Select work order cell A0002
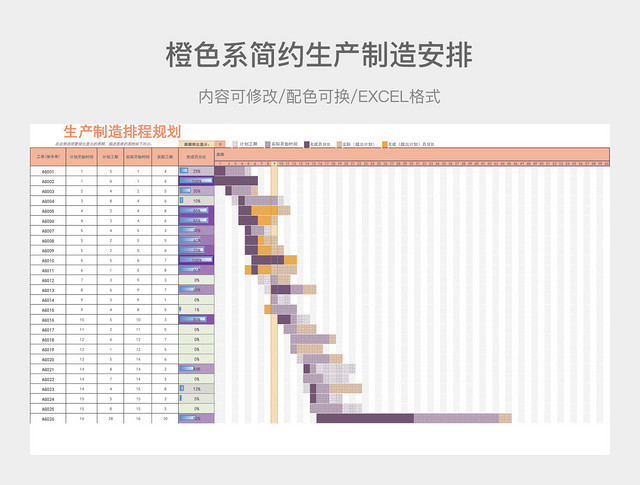640x485 pixels. pyautogui.click(x=48, y=181)
